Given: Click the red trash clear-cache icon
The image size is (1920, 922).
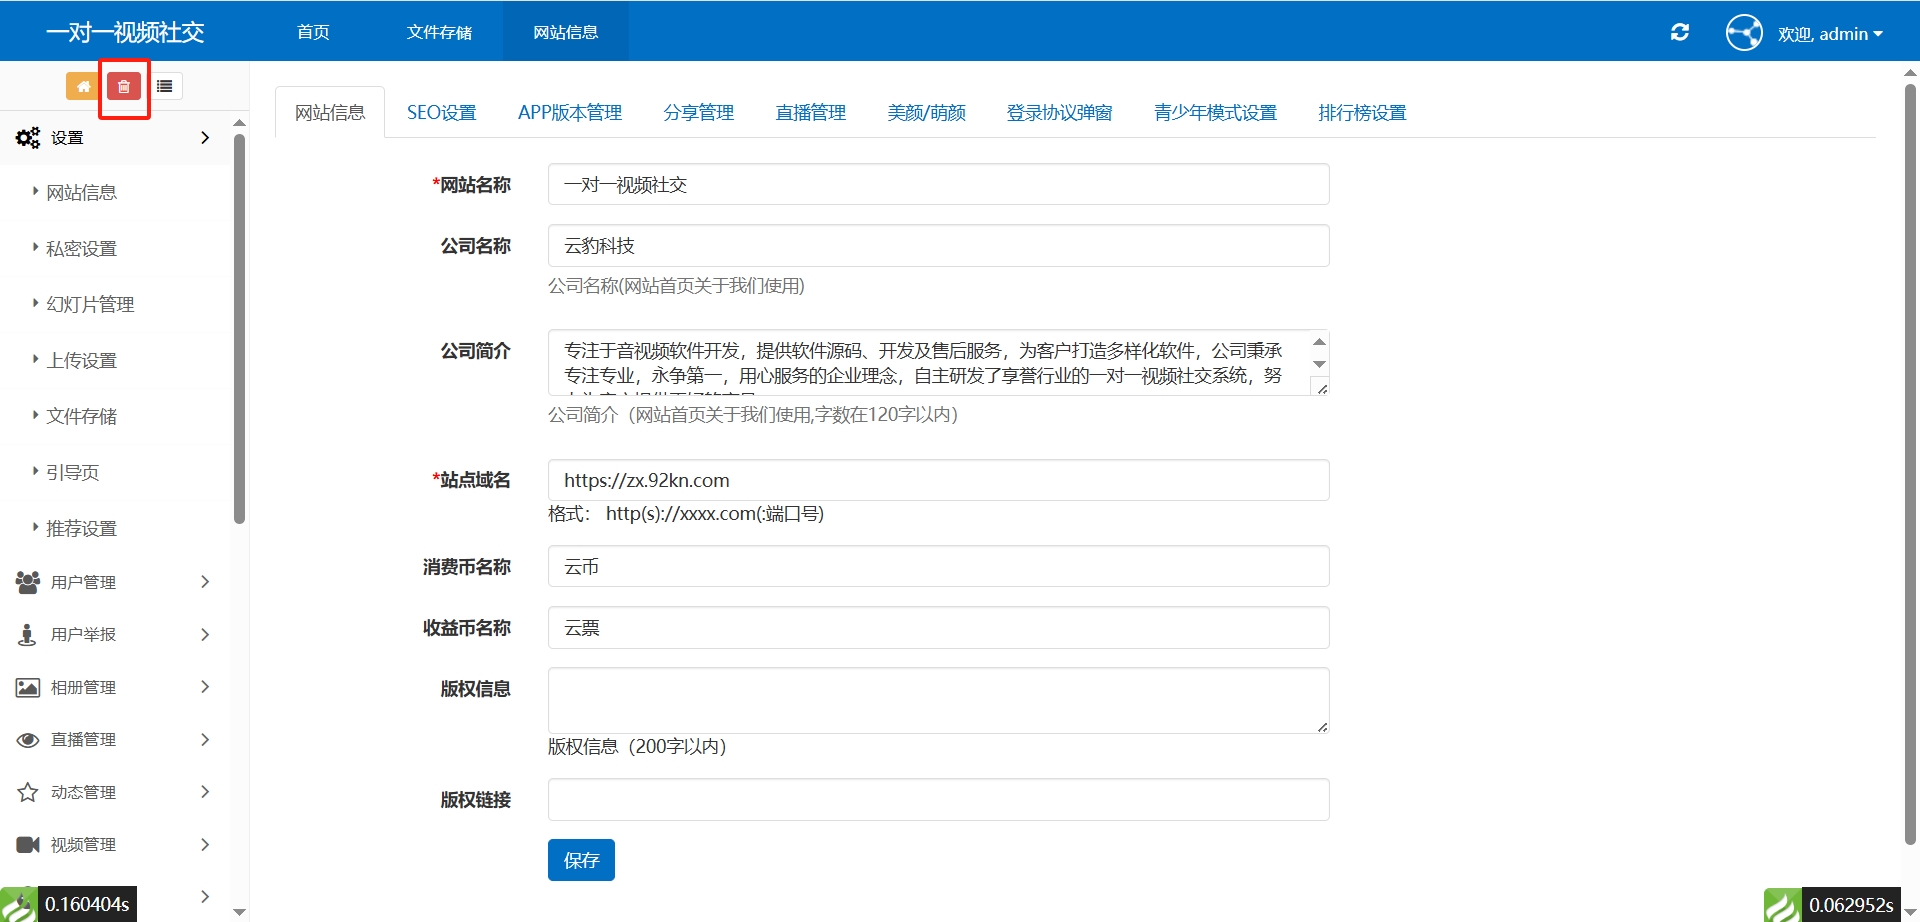Looking at the screenshot, I should pyautogui.click(x=124, y=86).
